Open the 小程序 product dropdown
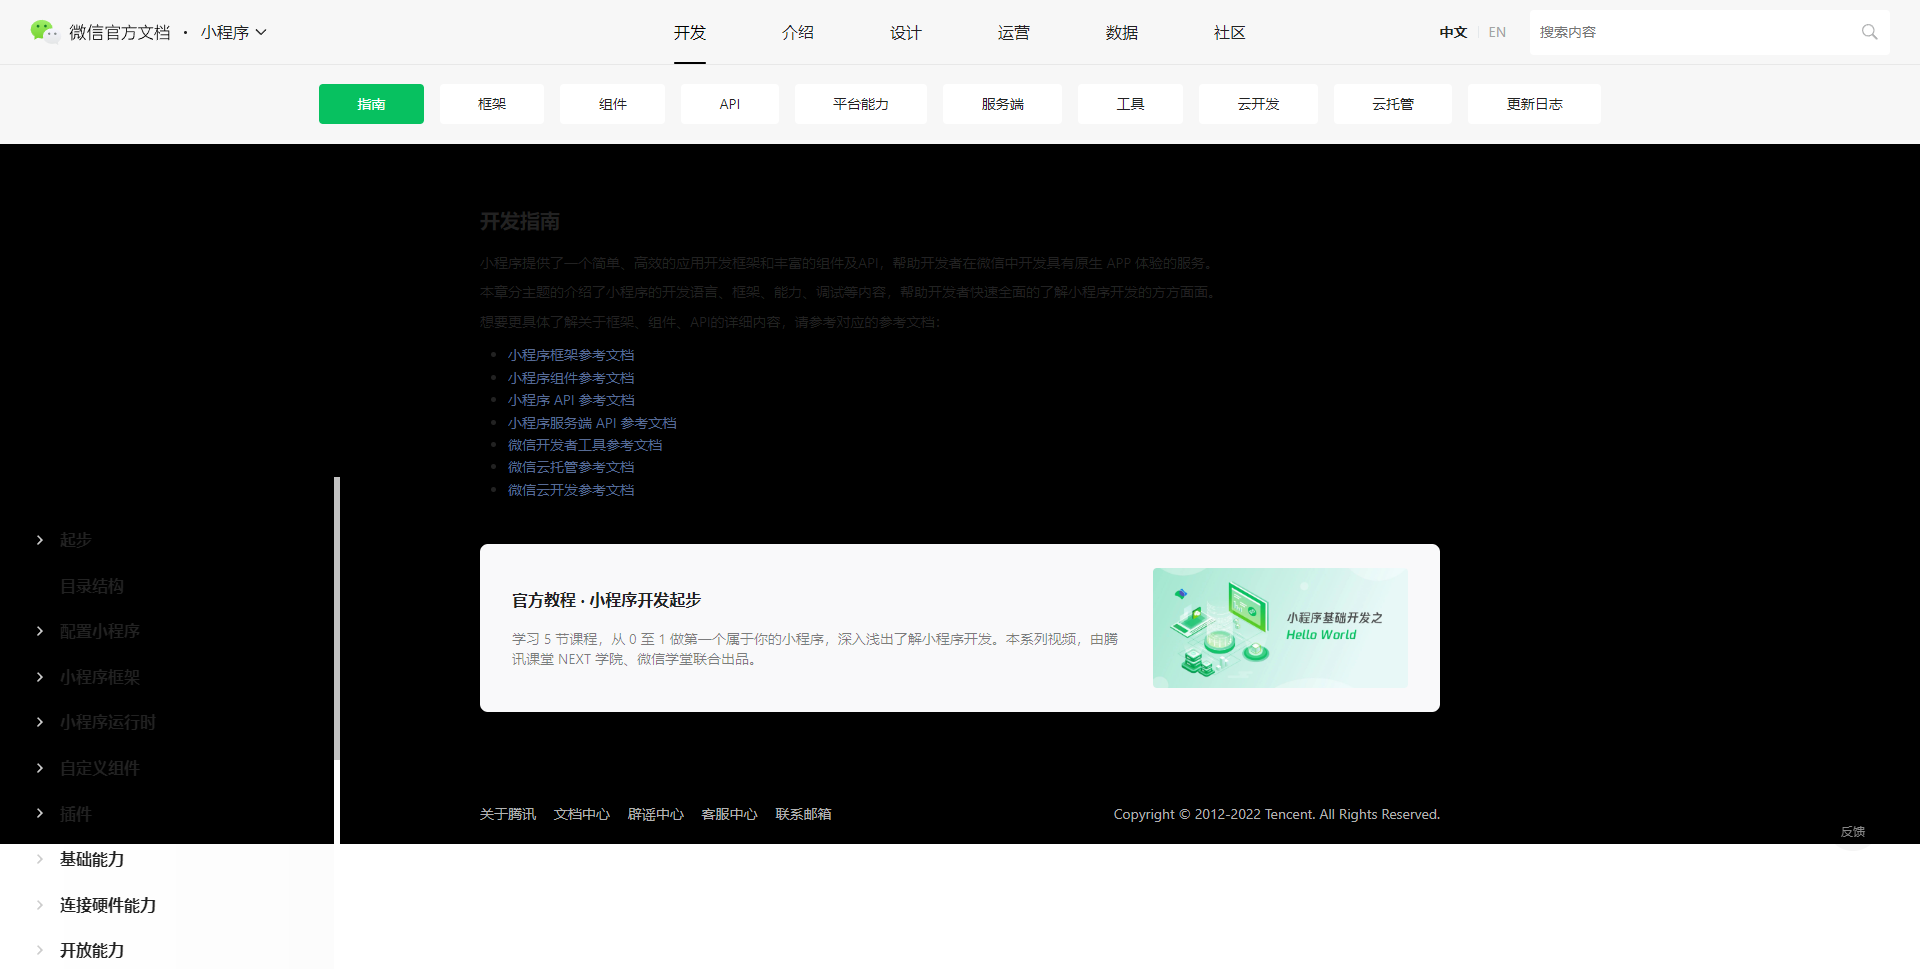The width and height of the screenshot is (1920, 969). (233, 32)
